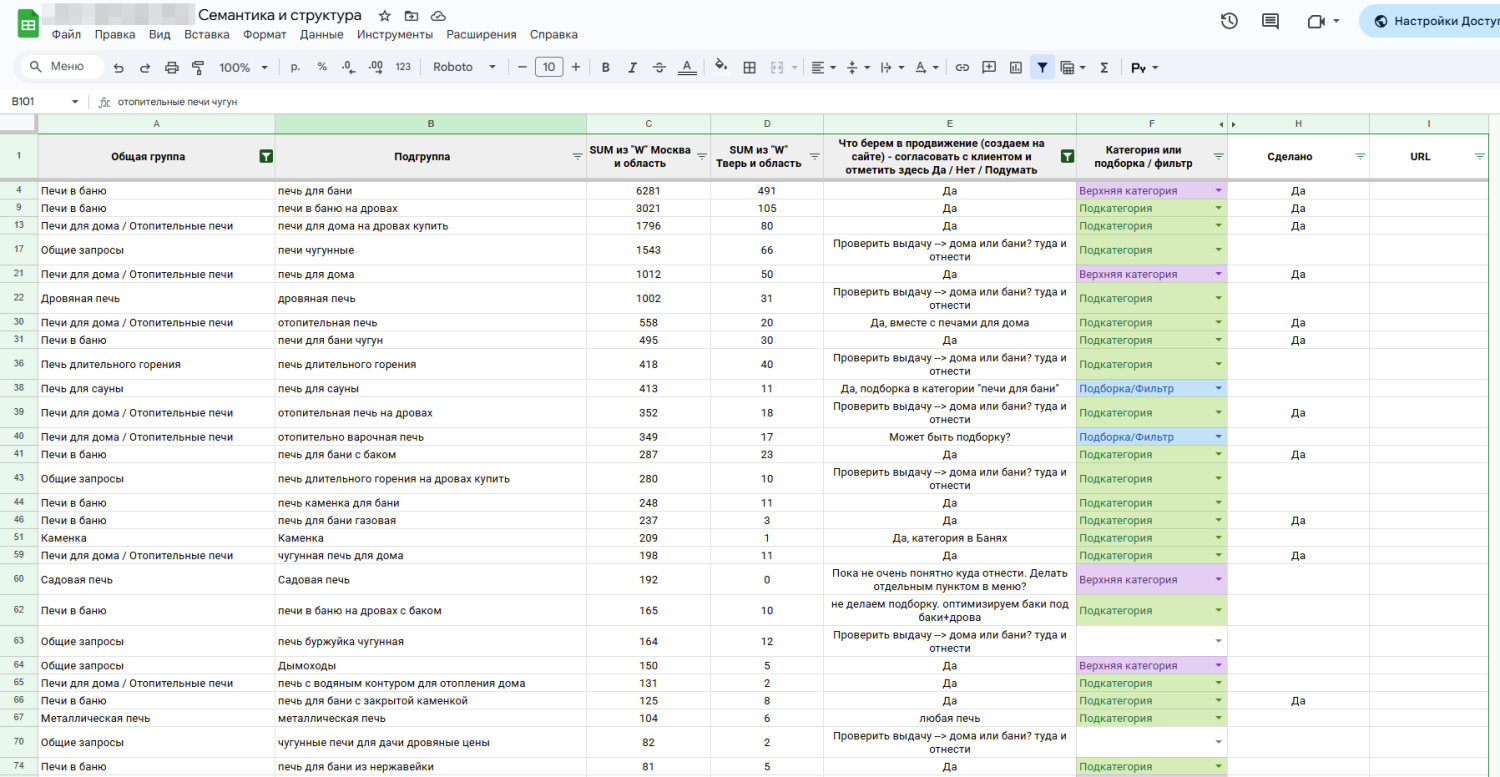This screenshot has width=1500, height=777.
Task: Toggle the filter button in toolbar
Action: pos(1042,68)
